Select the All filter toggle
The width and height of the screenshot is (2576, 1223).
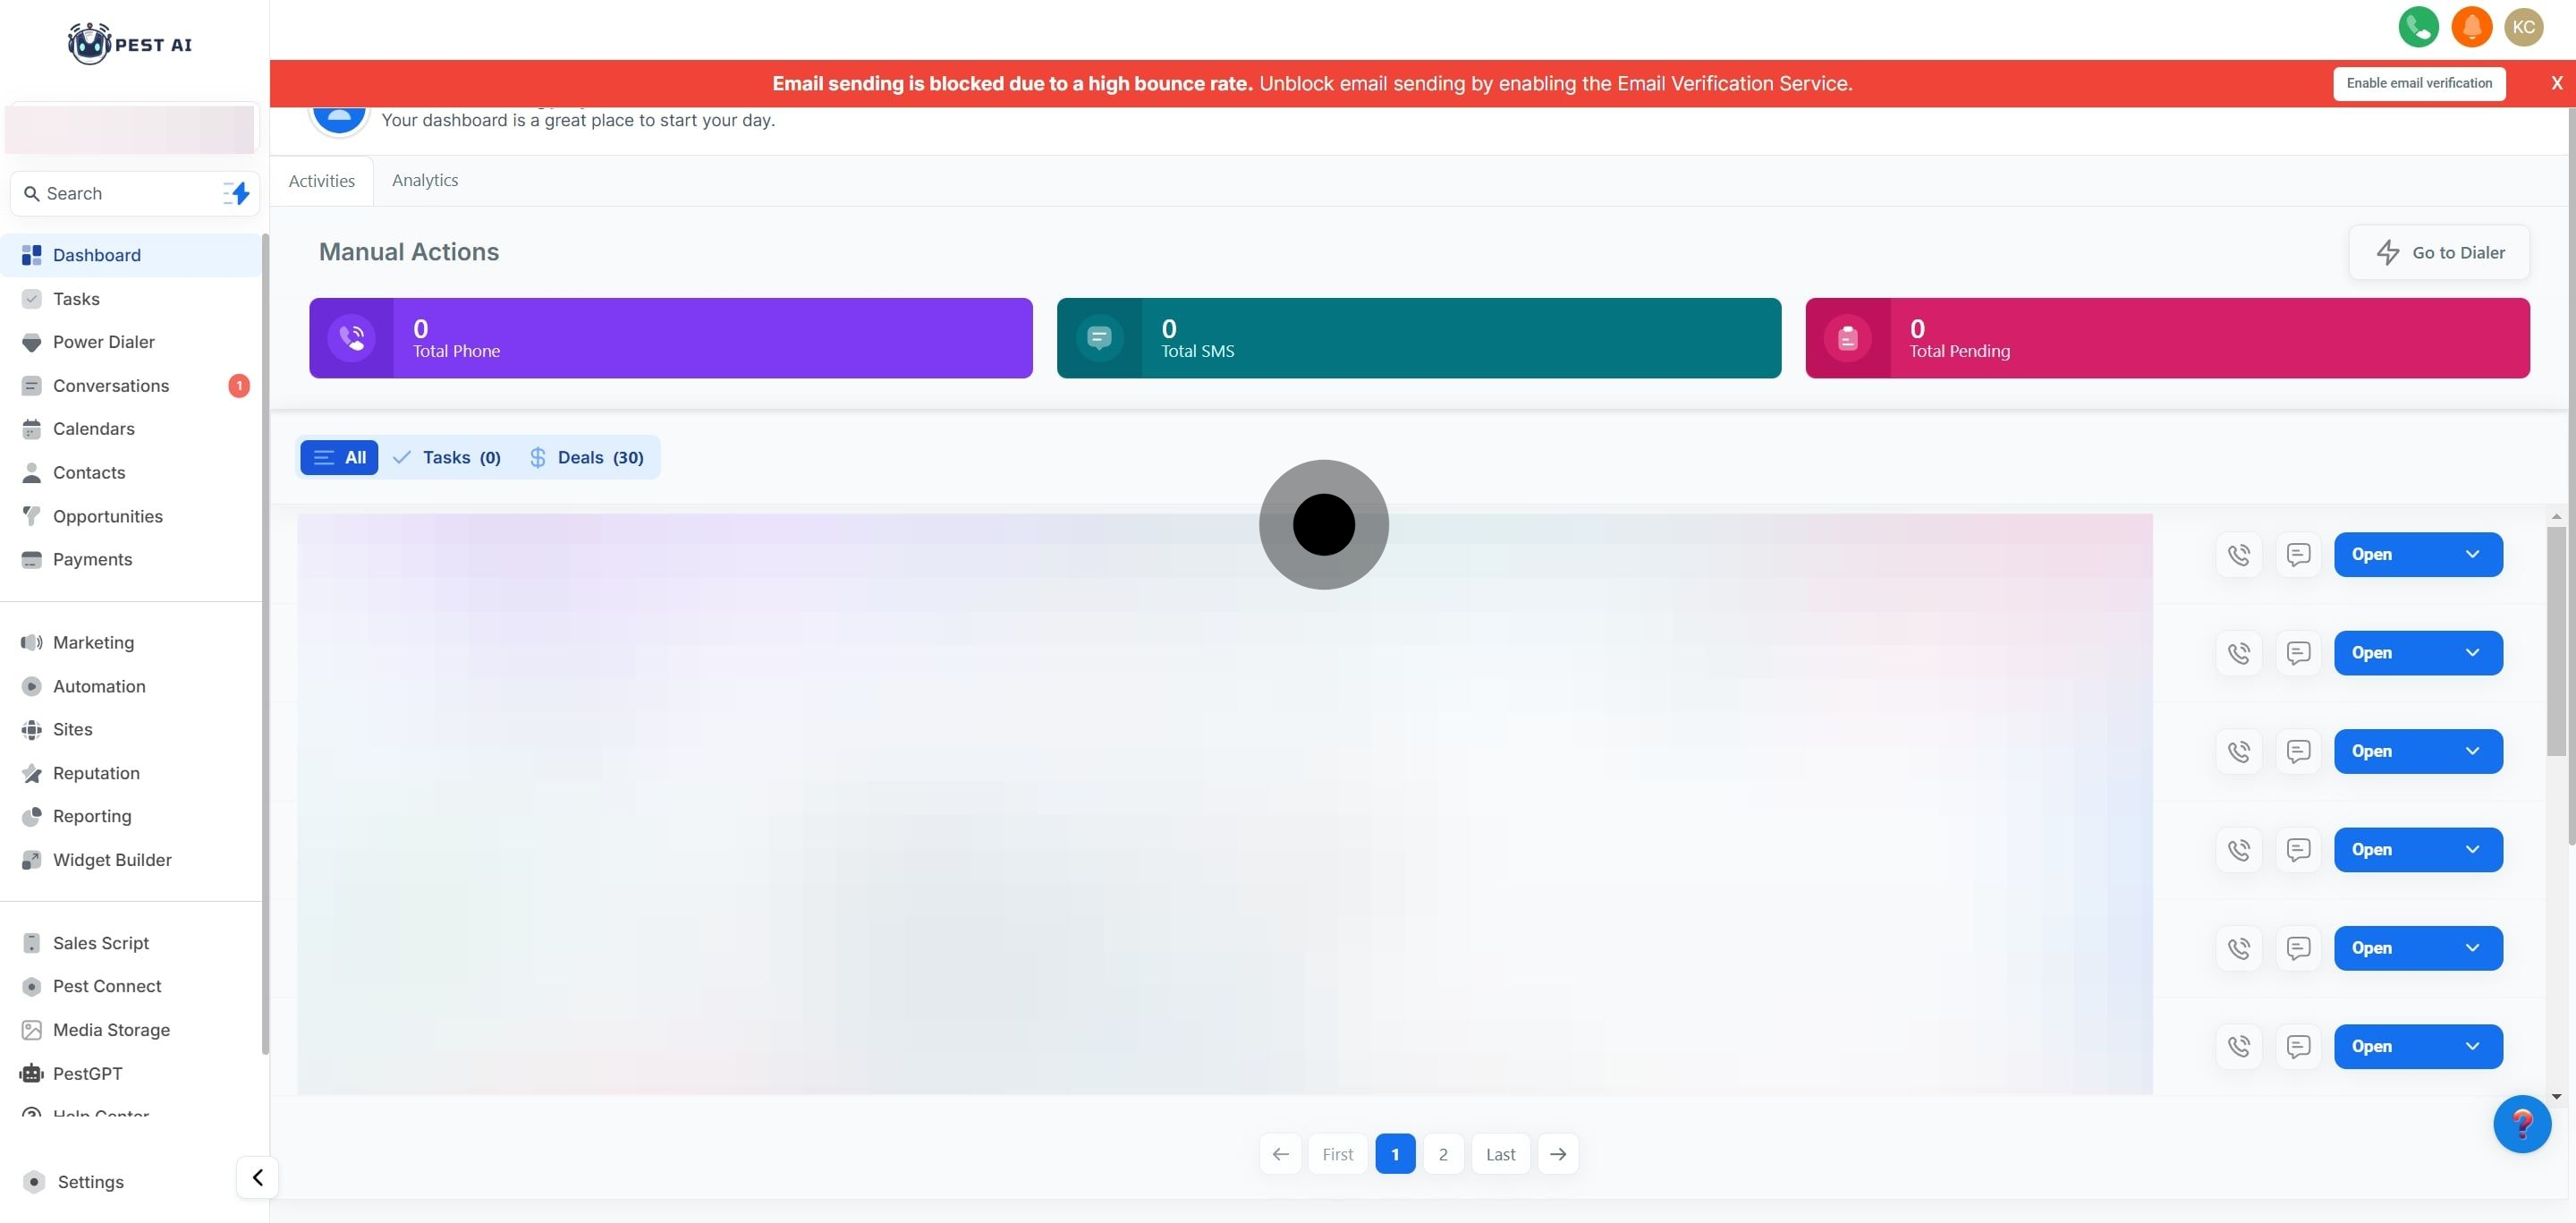point(339,457)
